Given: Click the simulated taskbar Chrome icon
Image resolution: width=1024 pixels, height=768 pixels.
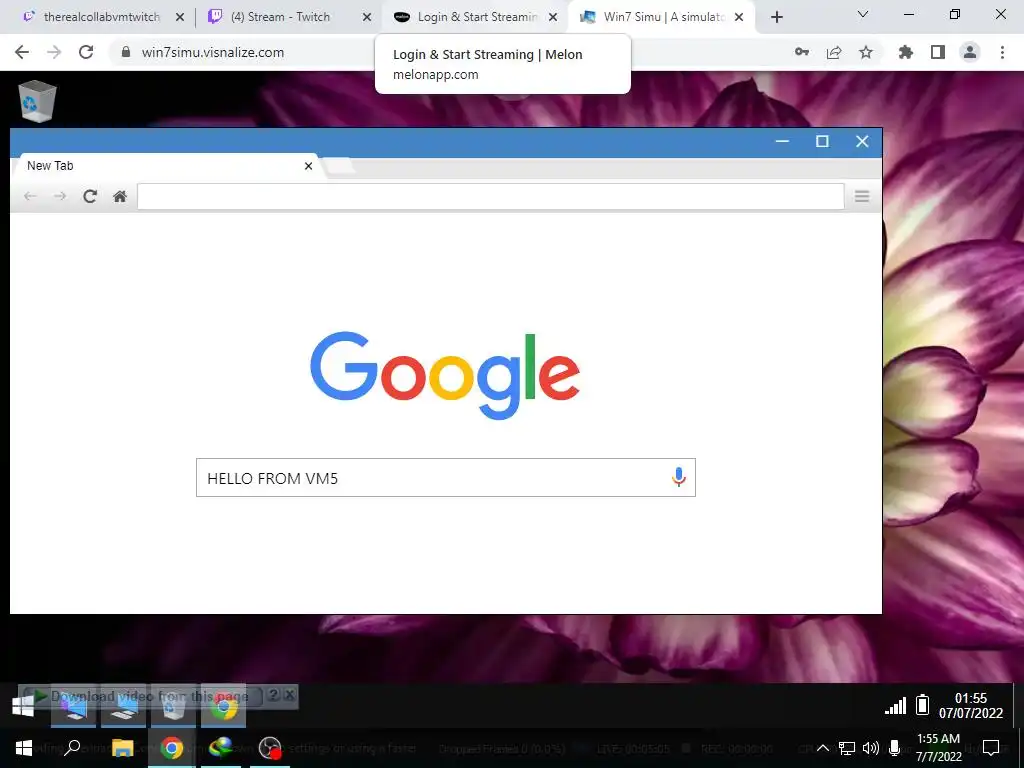Looking at the screenshot, I should pyautogui.click(x=223, y=707).
